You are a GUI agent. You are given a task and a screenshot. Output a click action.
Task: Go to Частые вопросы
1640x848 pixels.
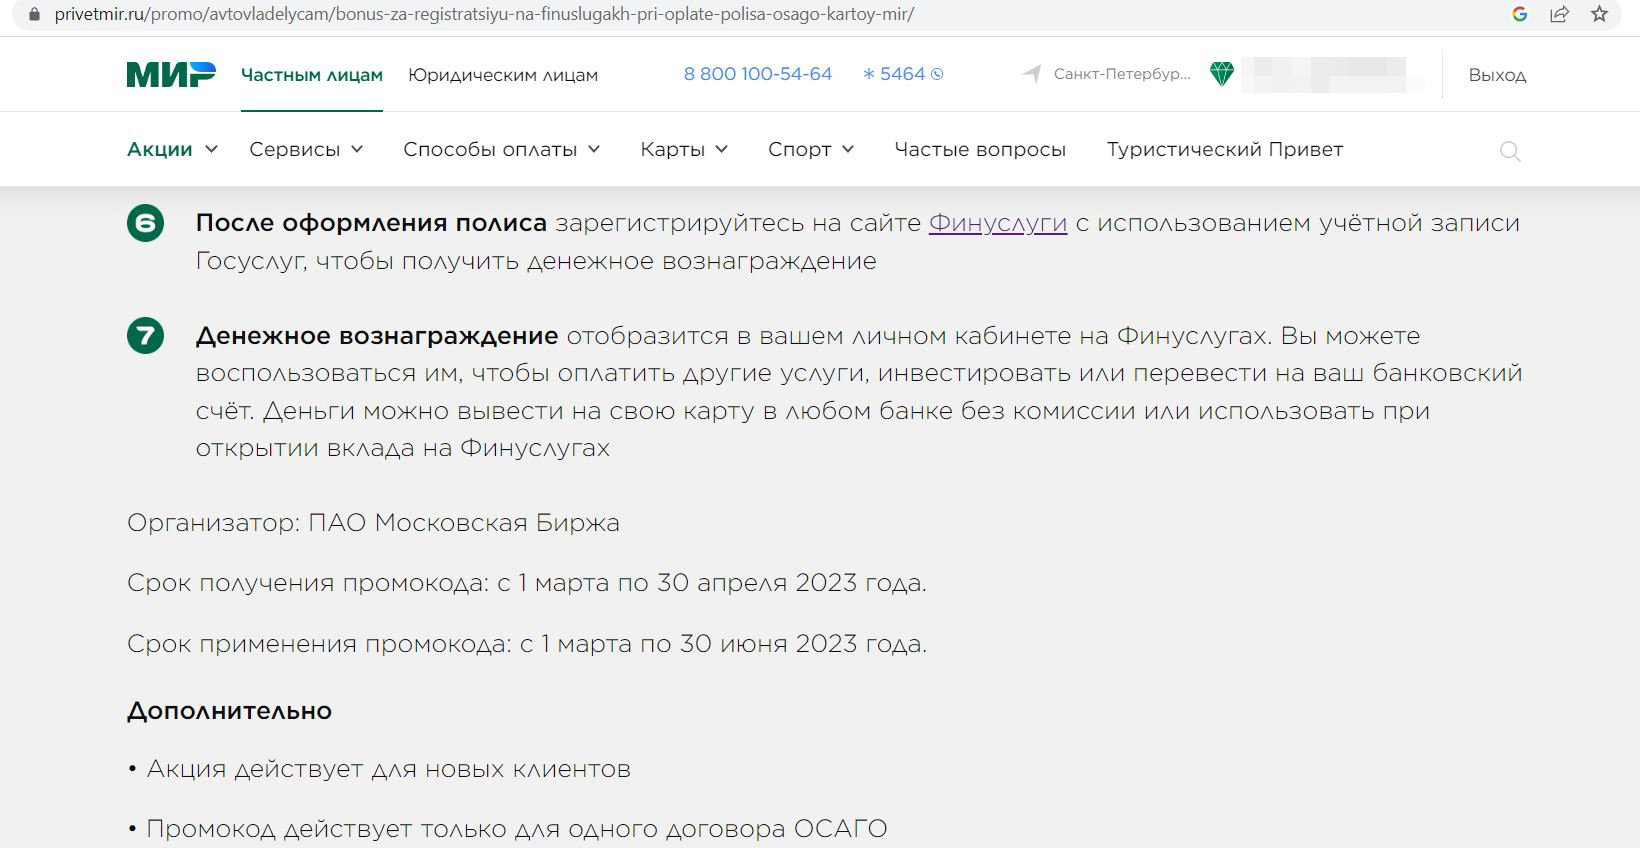coord(980,149)
